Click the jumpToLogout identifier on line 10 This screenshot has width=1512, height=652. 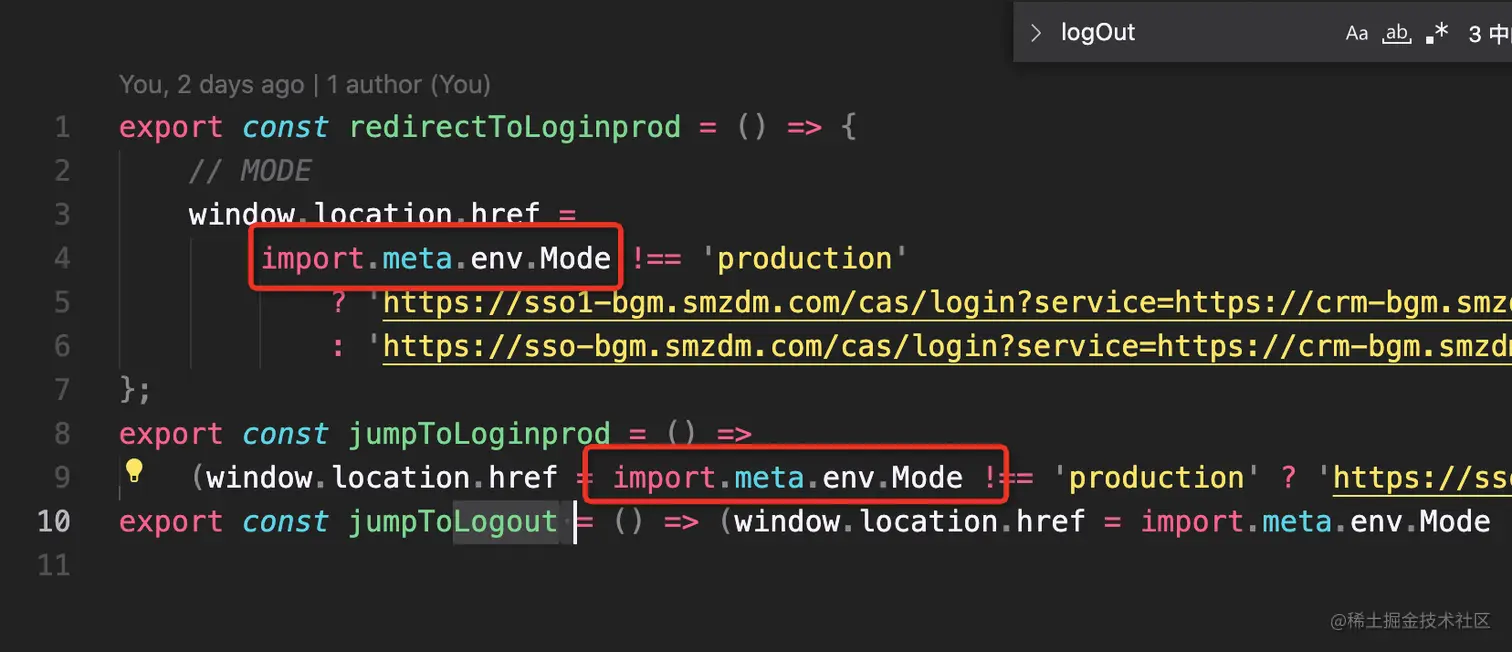click(452, 522)
